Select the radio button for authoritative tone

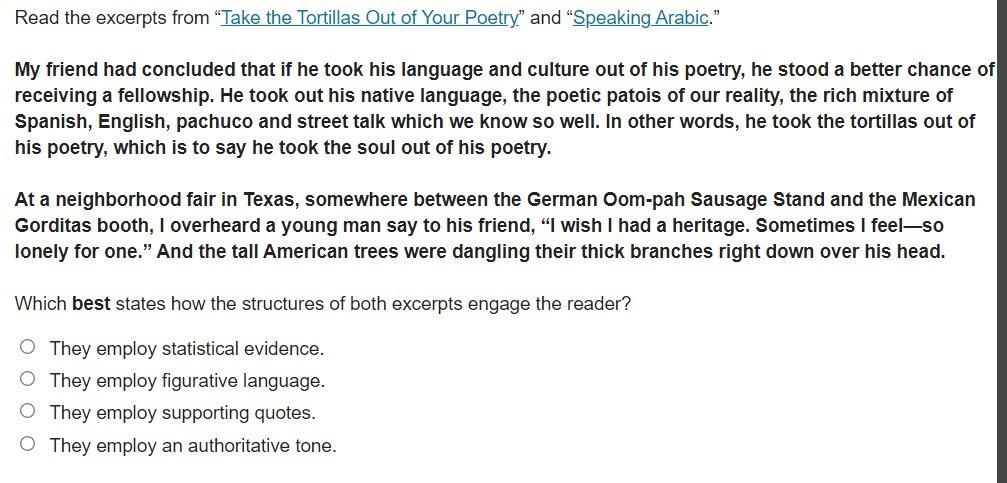click(27, 444)
